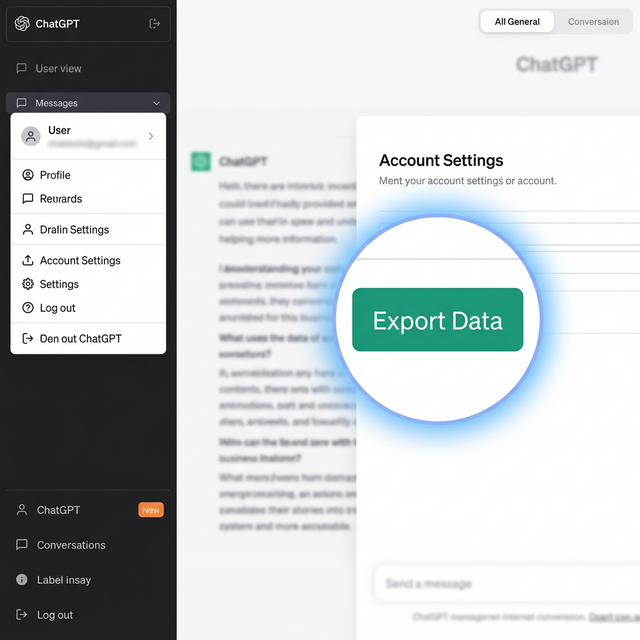Viewport: 640px width, 640px height.
Task: Click the Dralin Settings person icon
Action: (28, 229)
